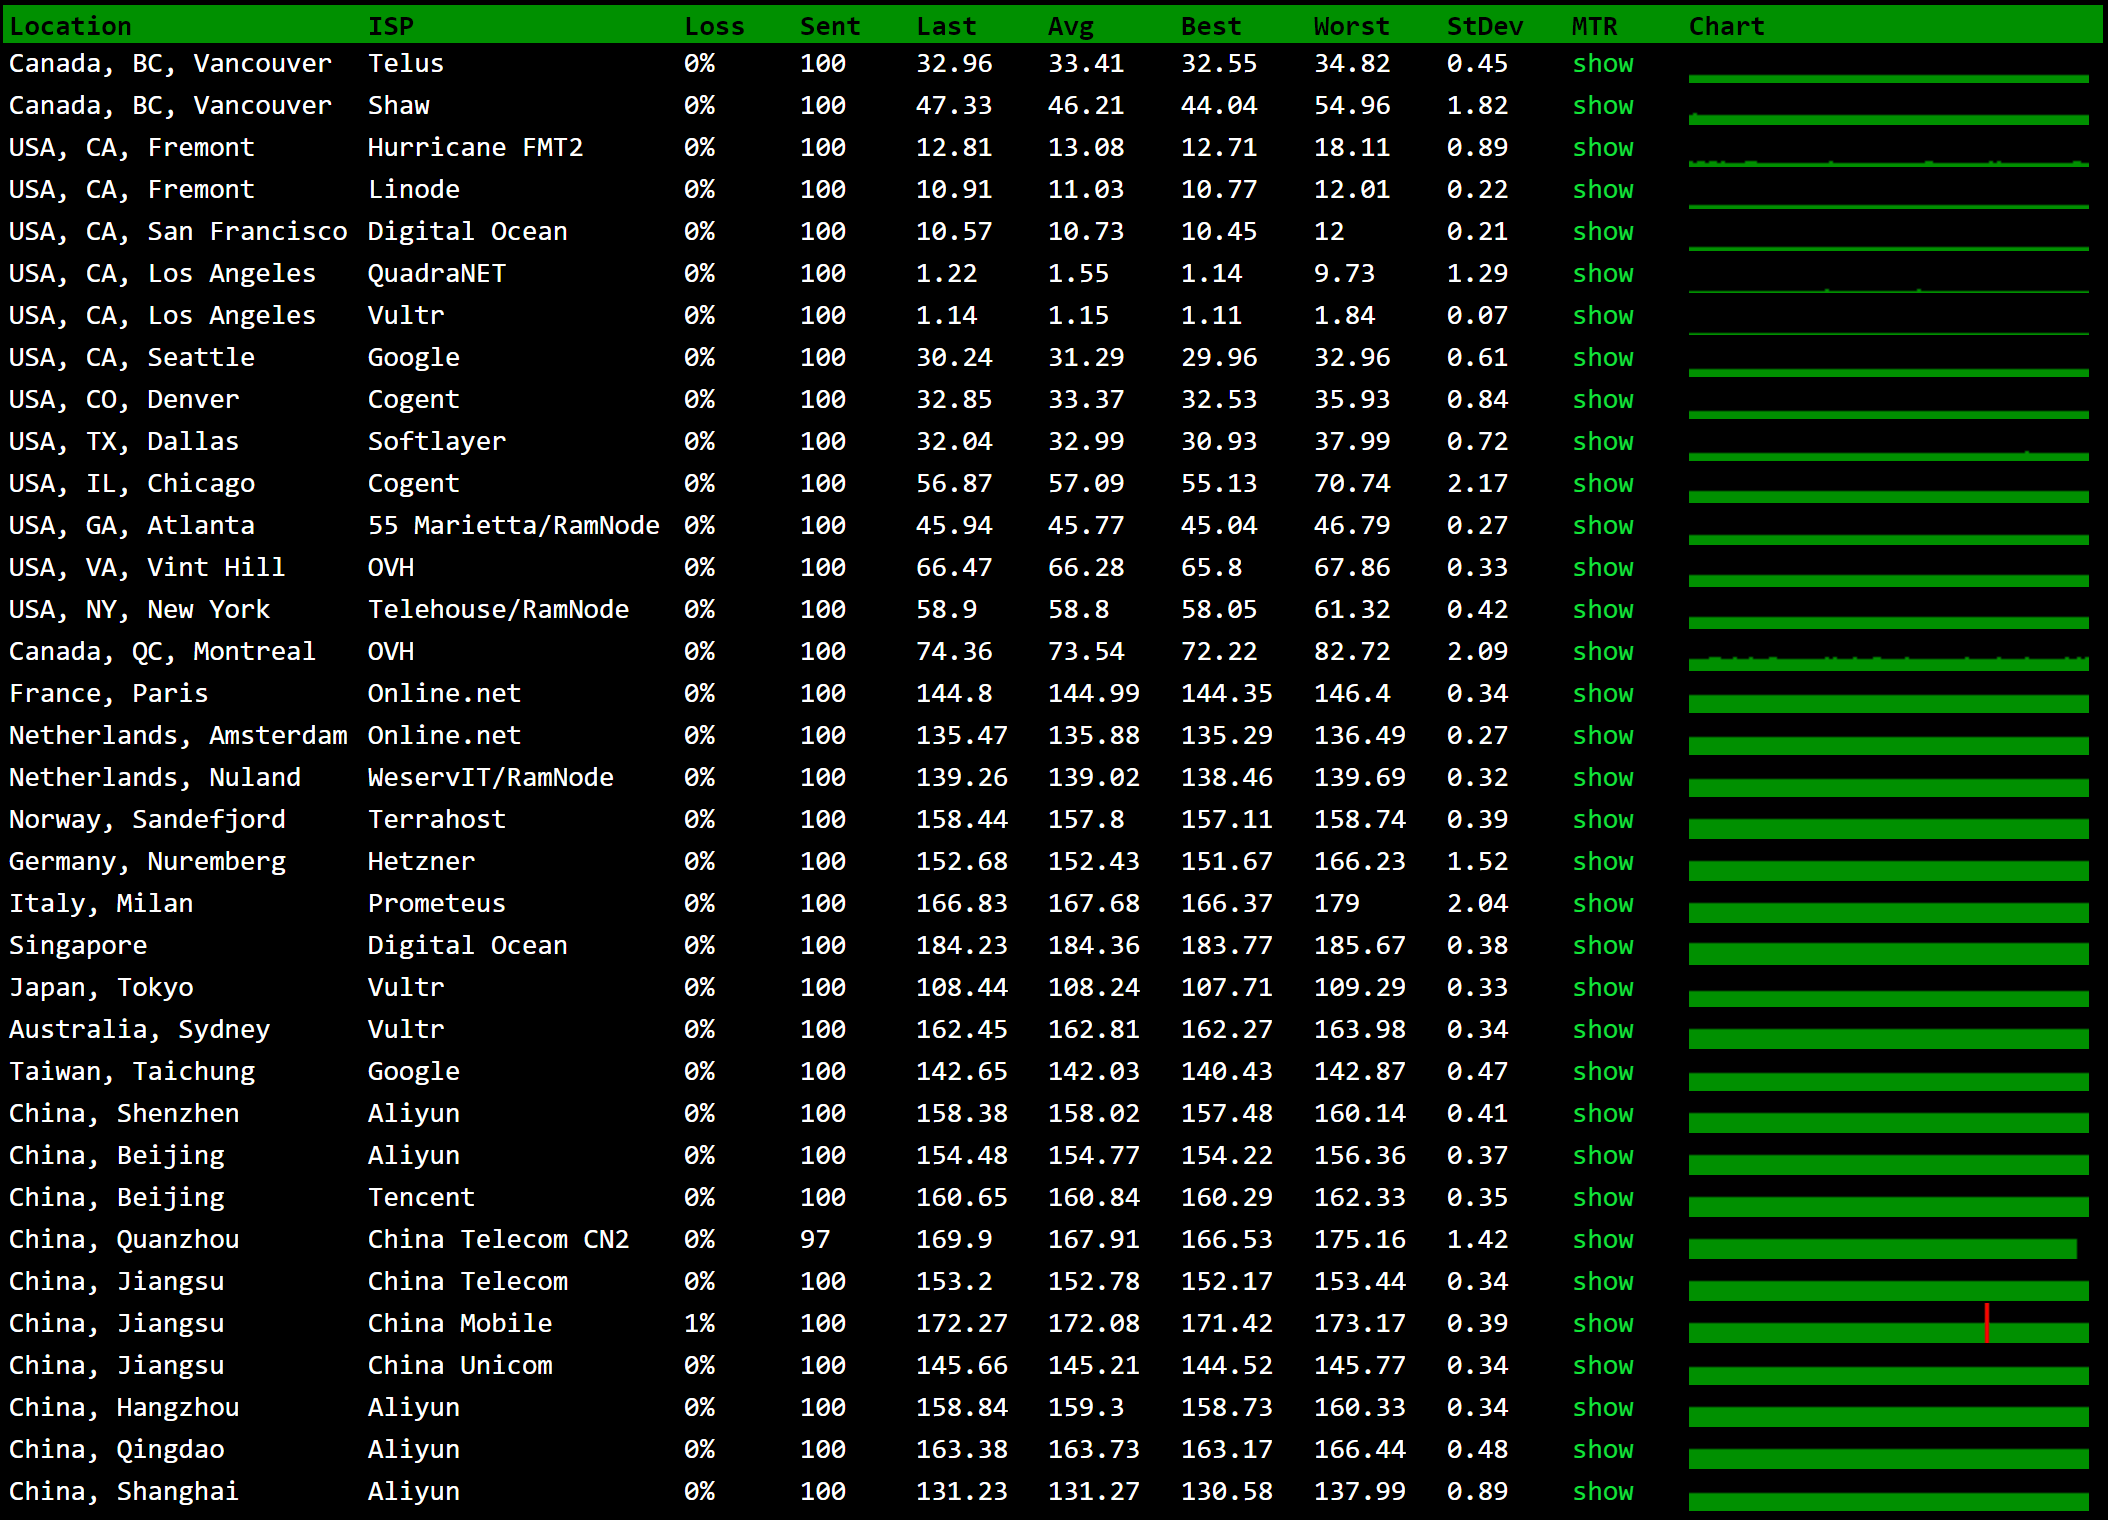
Task: Show MTR for Aliyun Shenzhen
Action: [1603, 1114]
